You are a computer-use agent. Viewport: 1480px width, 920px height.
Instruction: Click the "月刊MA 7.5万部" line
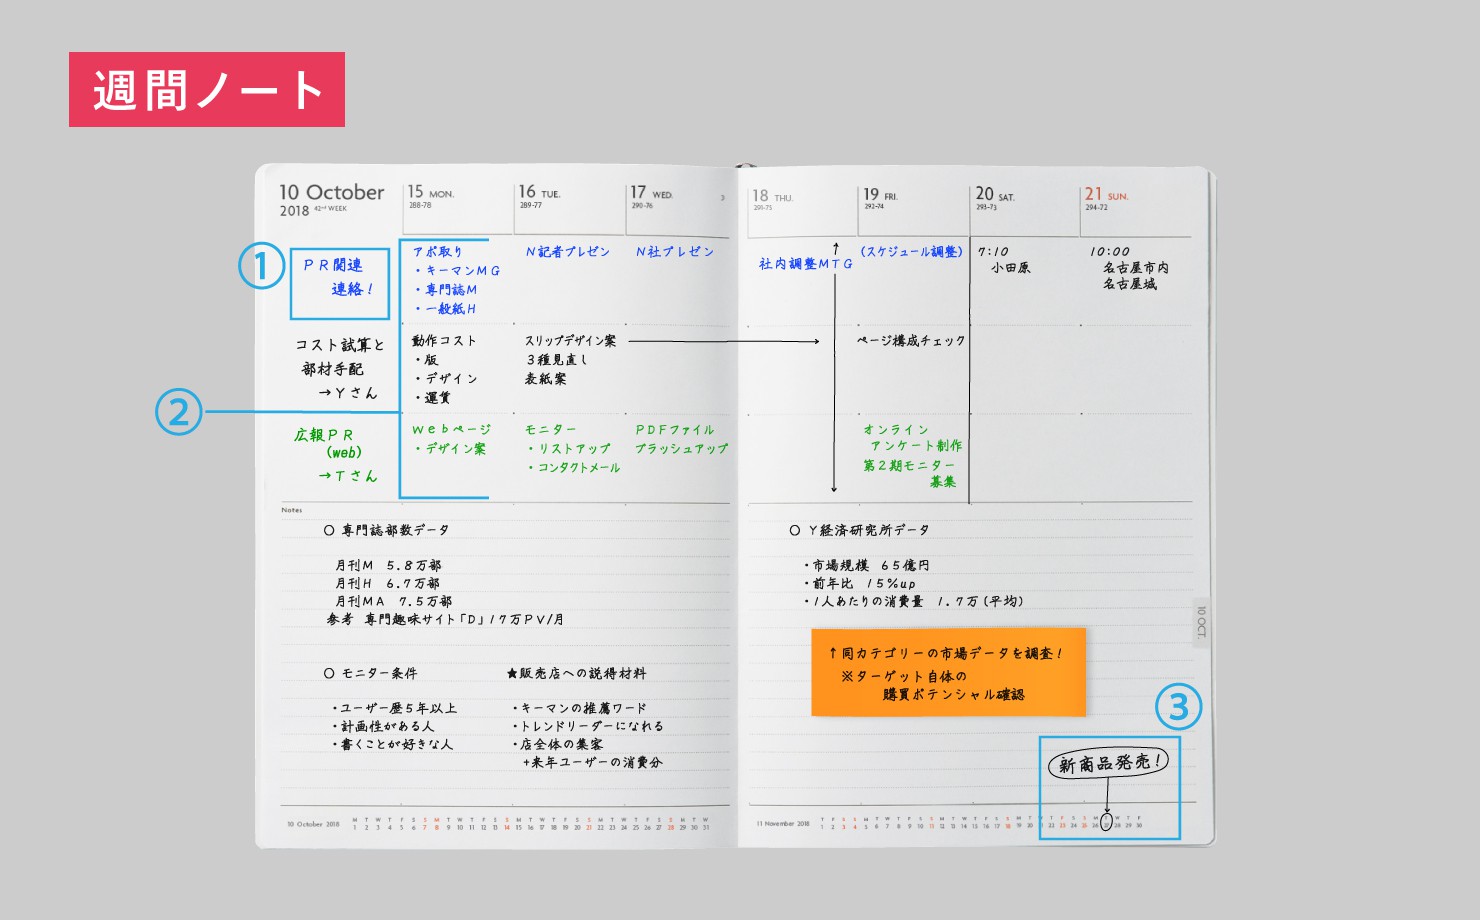(393, 602)
